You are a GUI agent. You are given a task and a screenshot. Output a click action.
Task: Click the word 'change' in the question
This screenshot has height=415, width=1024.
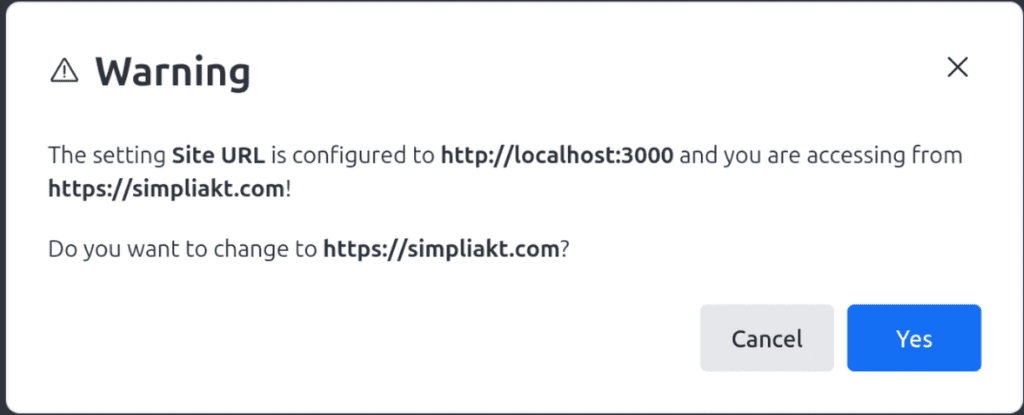[x=252, y=250]
